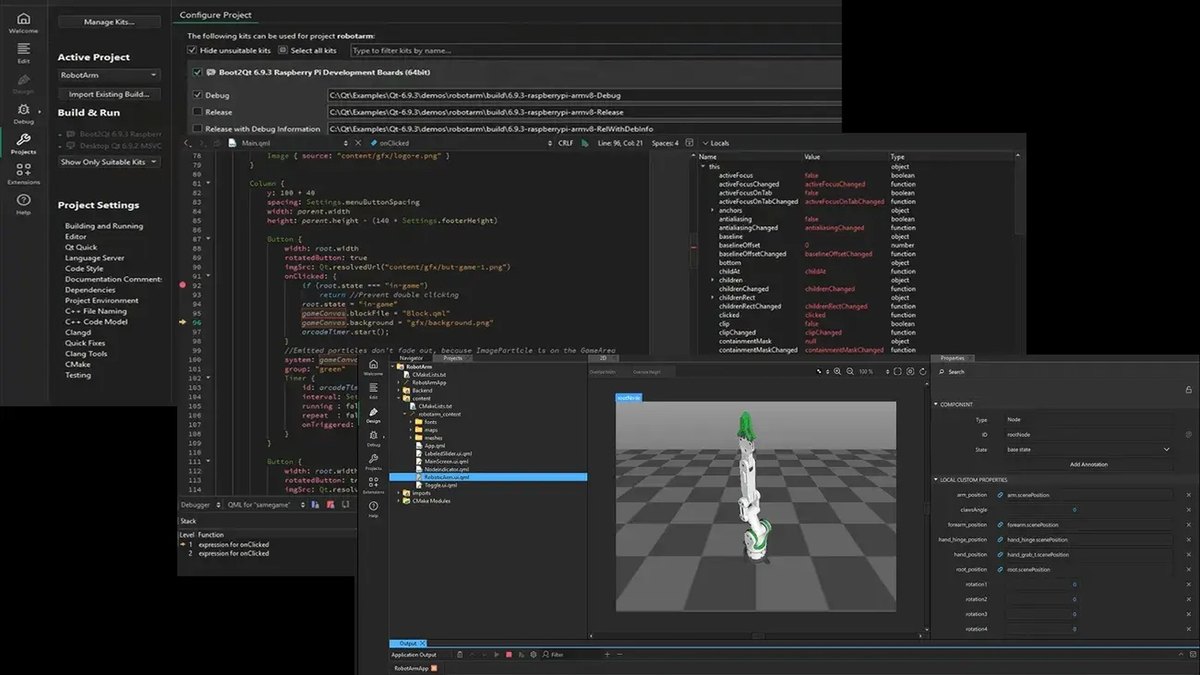Open Welcome mode in Projects window sidebar

(23, 23)
